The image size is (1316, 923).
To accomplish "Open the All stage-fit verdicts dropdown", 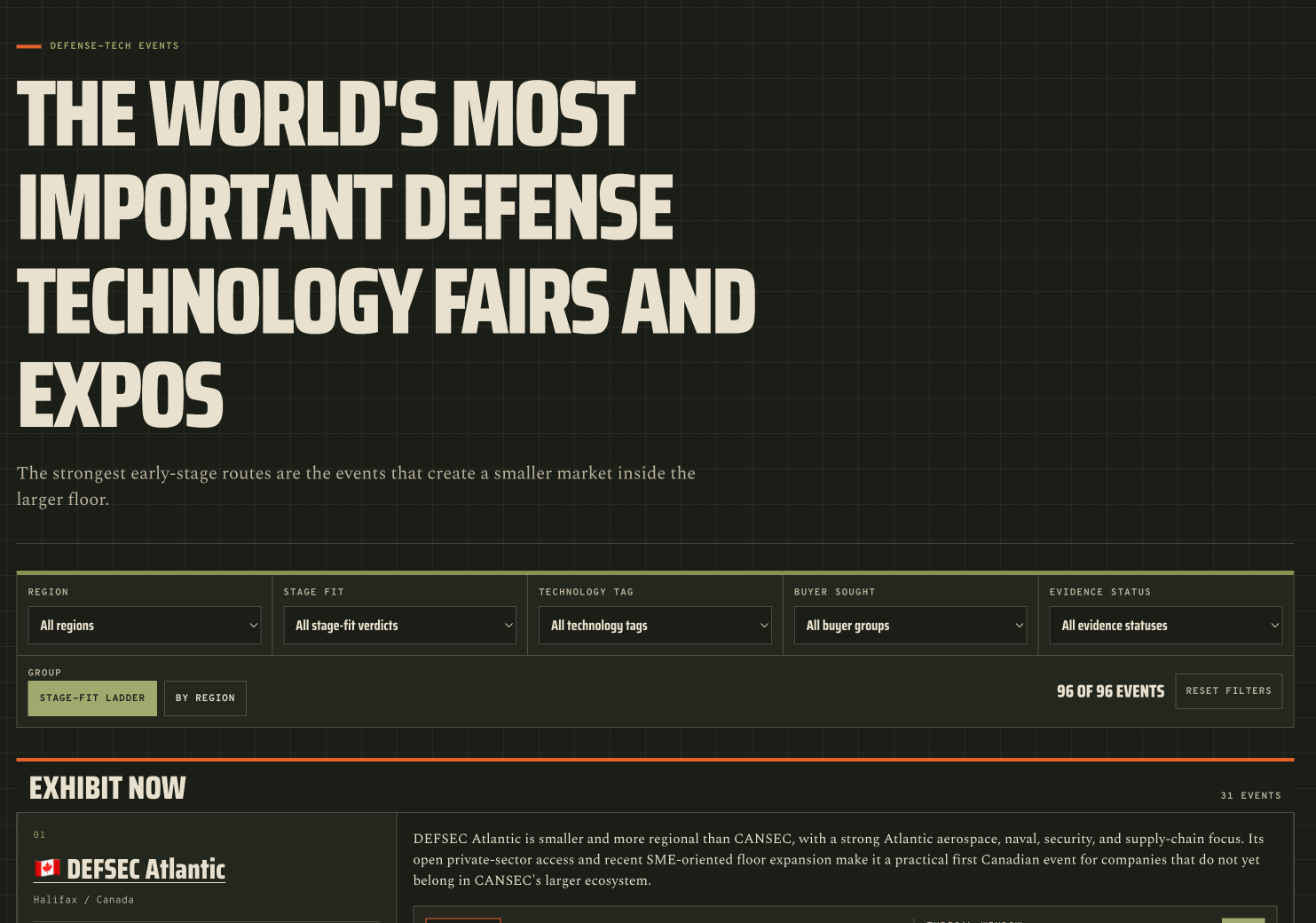I will pyautogui.click(x=400, y=625).
